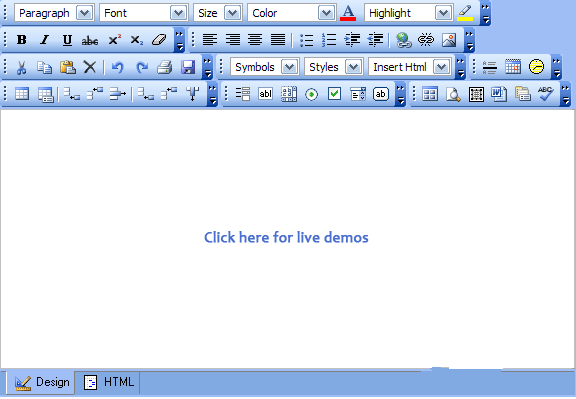Expand overflow of the bold/italic toolbar
The height and width of the screenshot is (399, 576).
[179, 40]
